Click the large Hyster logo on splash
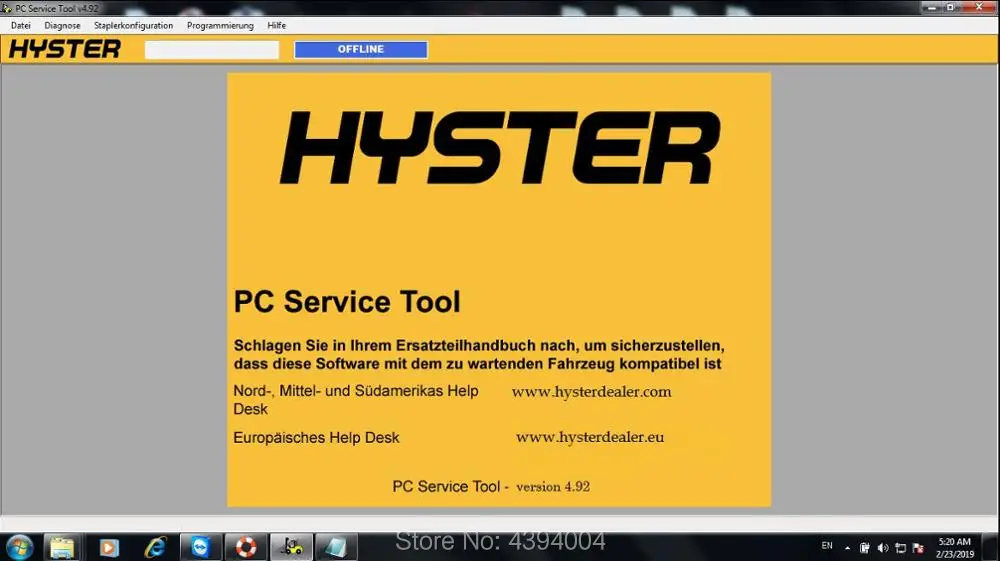 click(x=500, y=147)
